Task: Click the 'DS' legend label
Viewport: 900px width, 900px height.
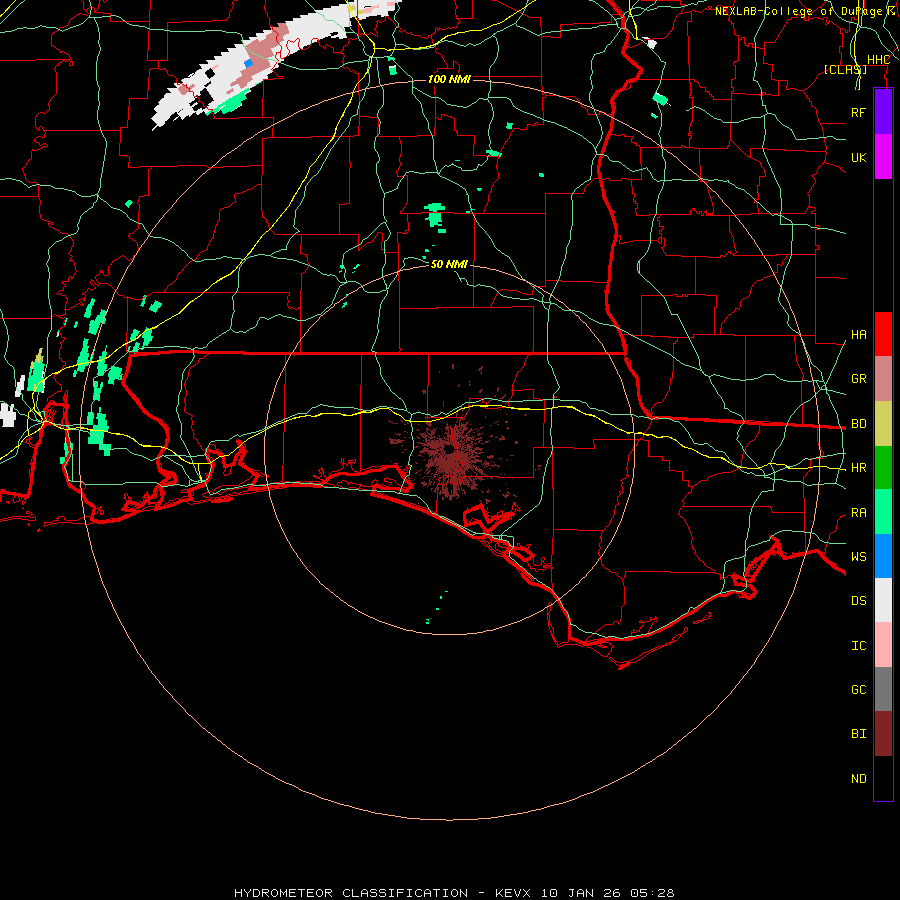Action: click(858, 601)
